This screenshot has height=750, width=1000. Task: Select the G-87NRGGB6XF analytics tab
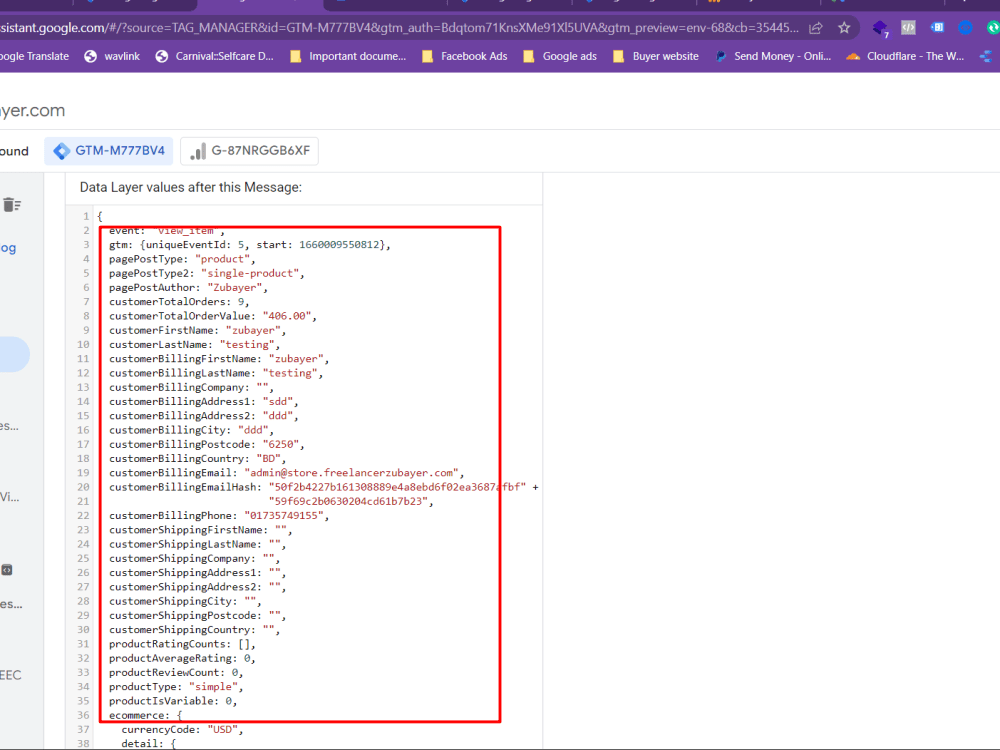(x=249, y=151)
